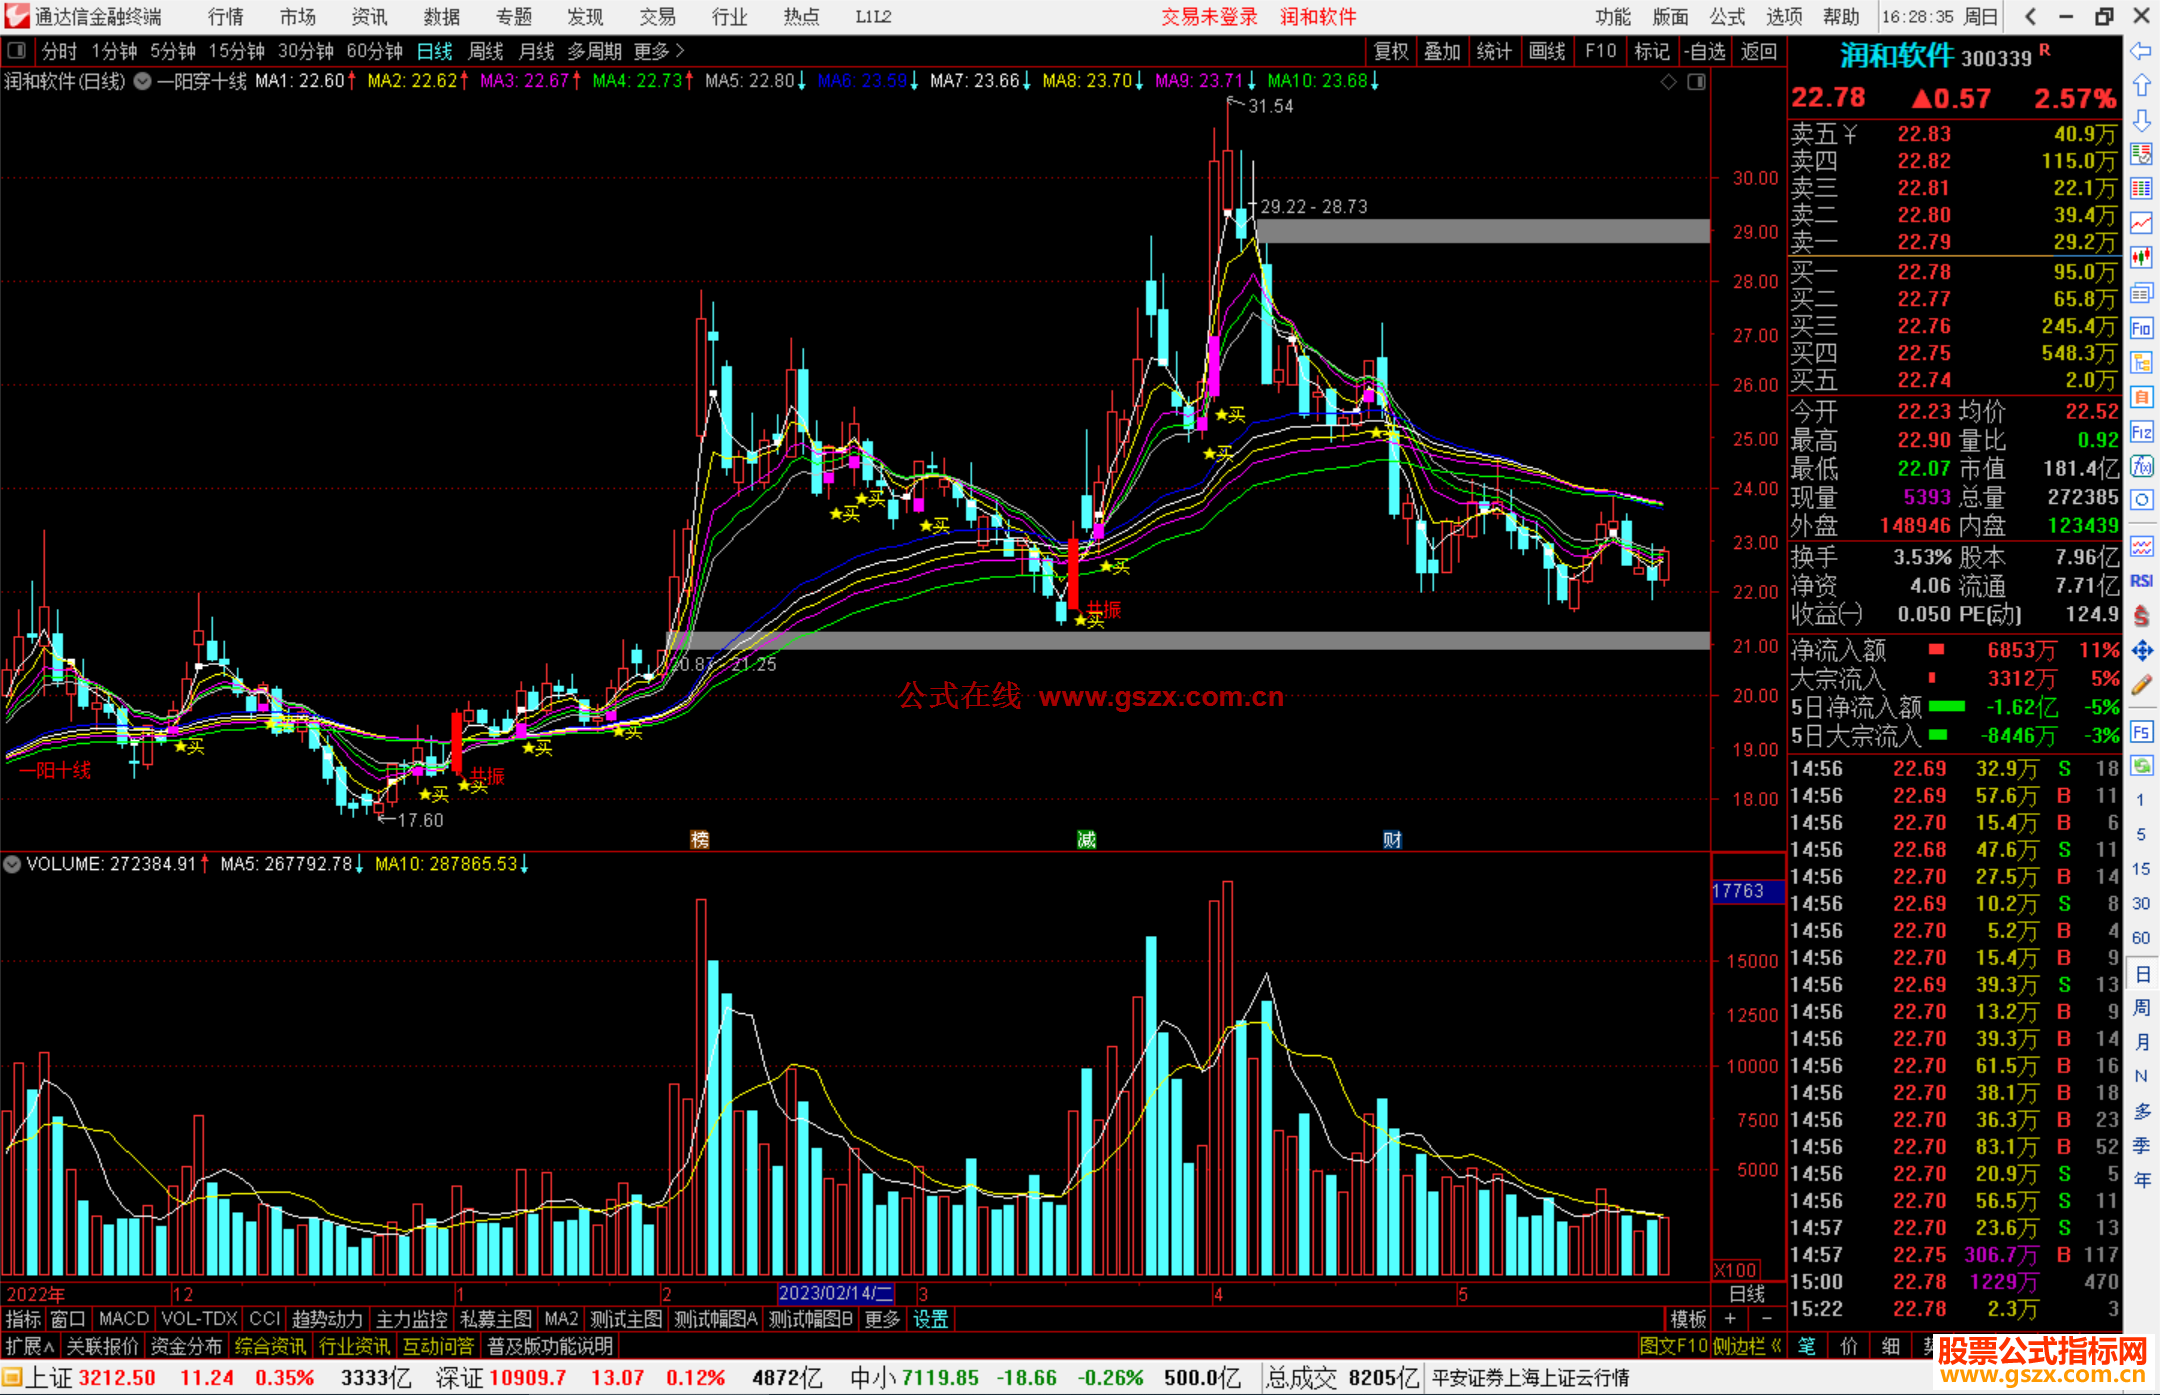The height and width of the screenshot is (1395, 2160).
Task: Click the four-way move arrows icon
Action: click(x=2141, y=651)
